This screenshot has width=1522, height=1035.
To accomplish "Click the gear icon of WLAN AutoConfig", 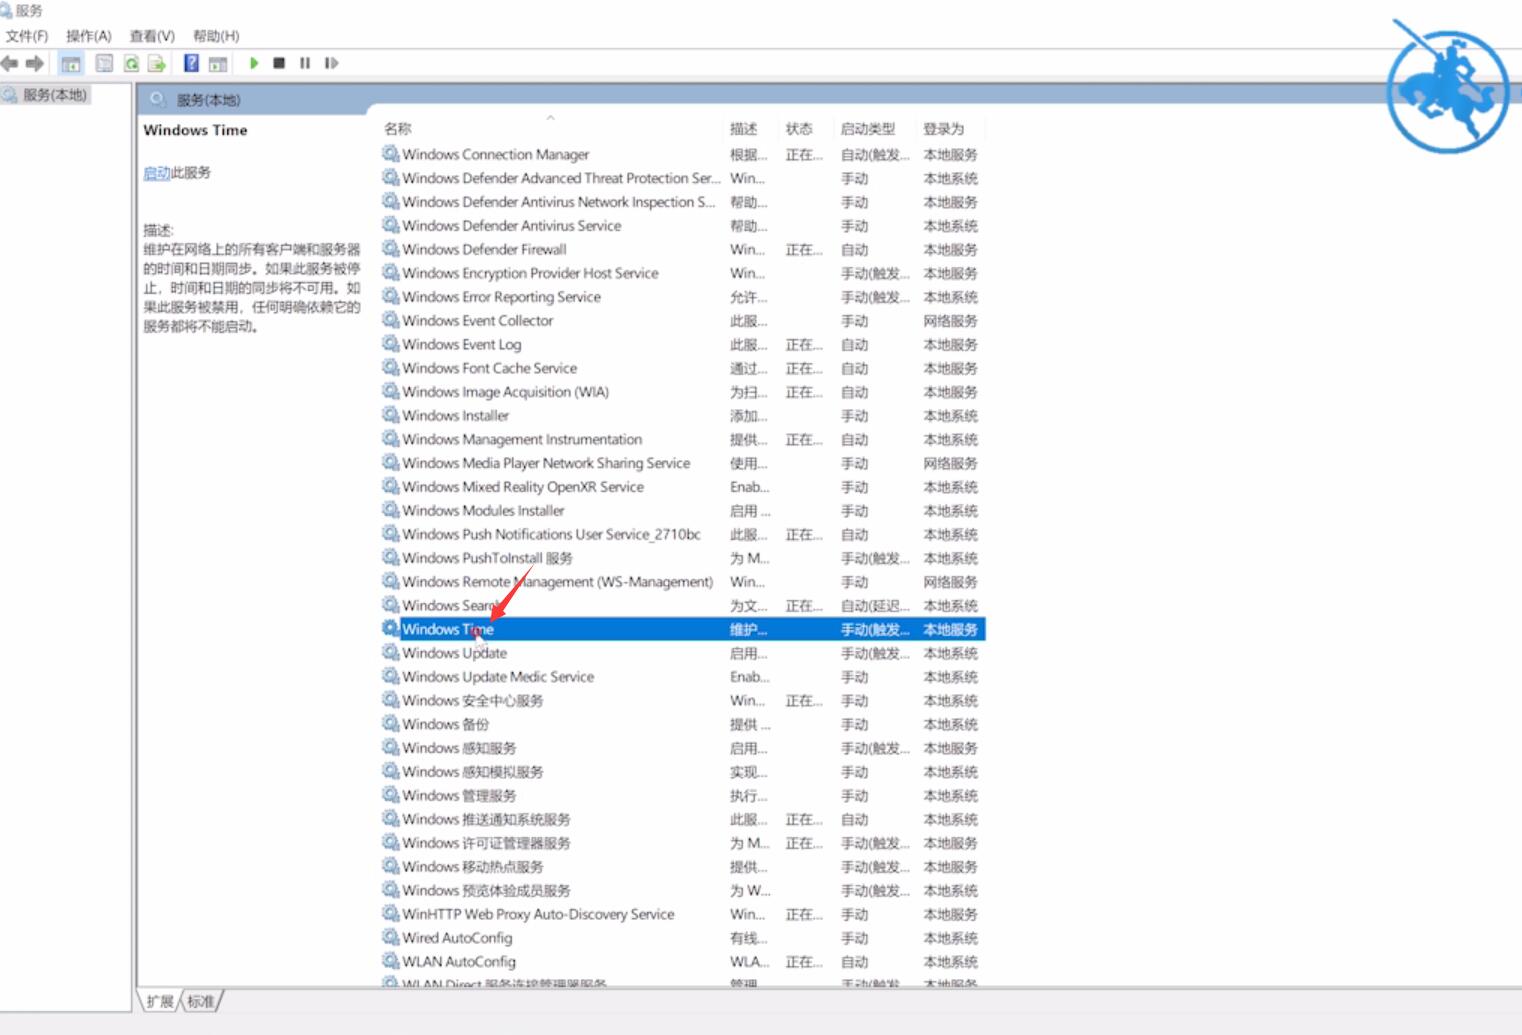I will tap(391, 961).
